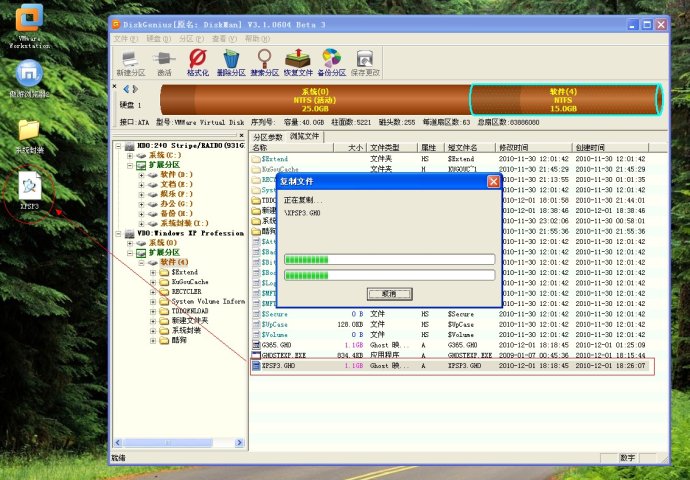Image resolution: width=690 pixels, height=480 pixels.
Task: Click the upper copy progress bar
Action: [389, 260]
